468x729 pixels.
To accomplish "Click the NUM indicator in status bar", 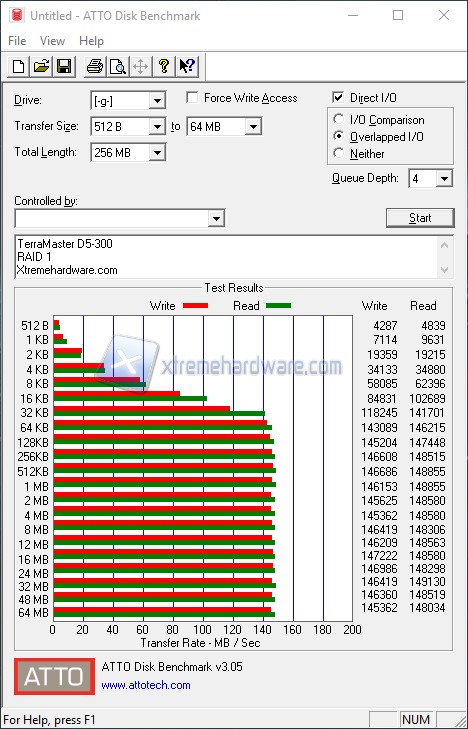I will pos(416,720).
